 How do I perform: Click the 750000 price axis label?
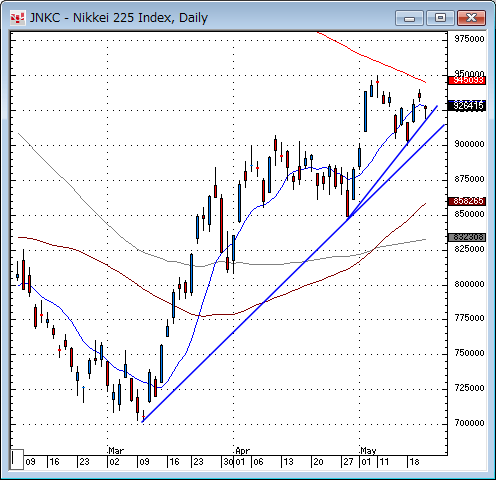coord(469,353)
